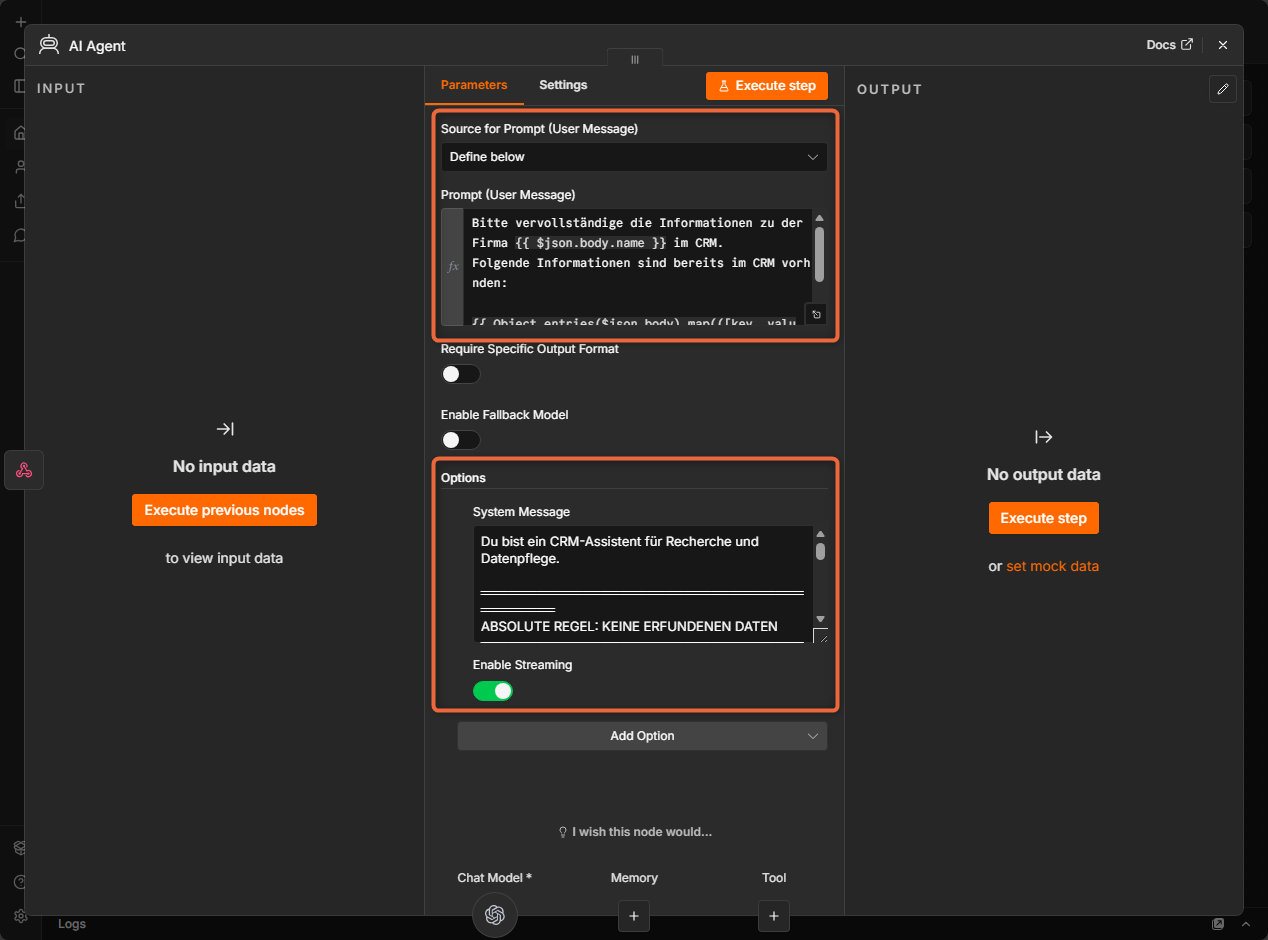Viewport: 1268px width, 940px height.
Task: Click the drag handle above the tabs
Action: pos(634,59)
